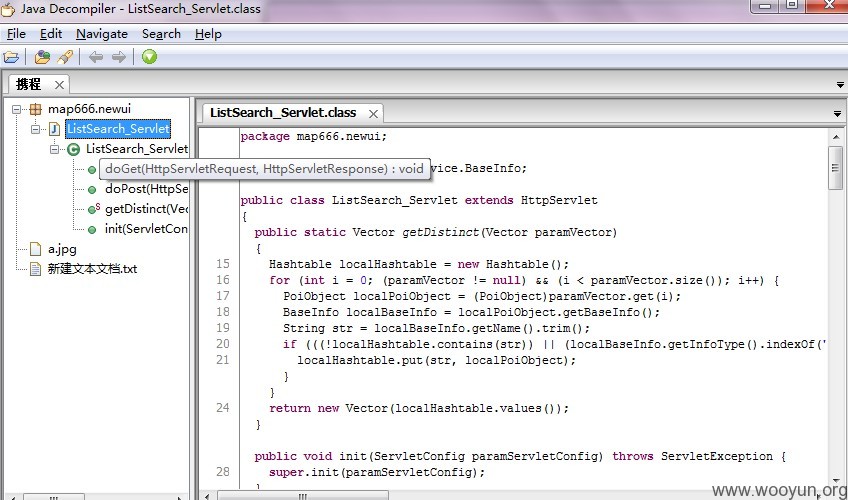Click 'super.init(paramServletConfig);' line
The width and height of the screenshot is (848, 500).
(377, 472)
